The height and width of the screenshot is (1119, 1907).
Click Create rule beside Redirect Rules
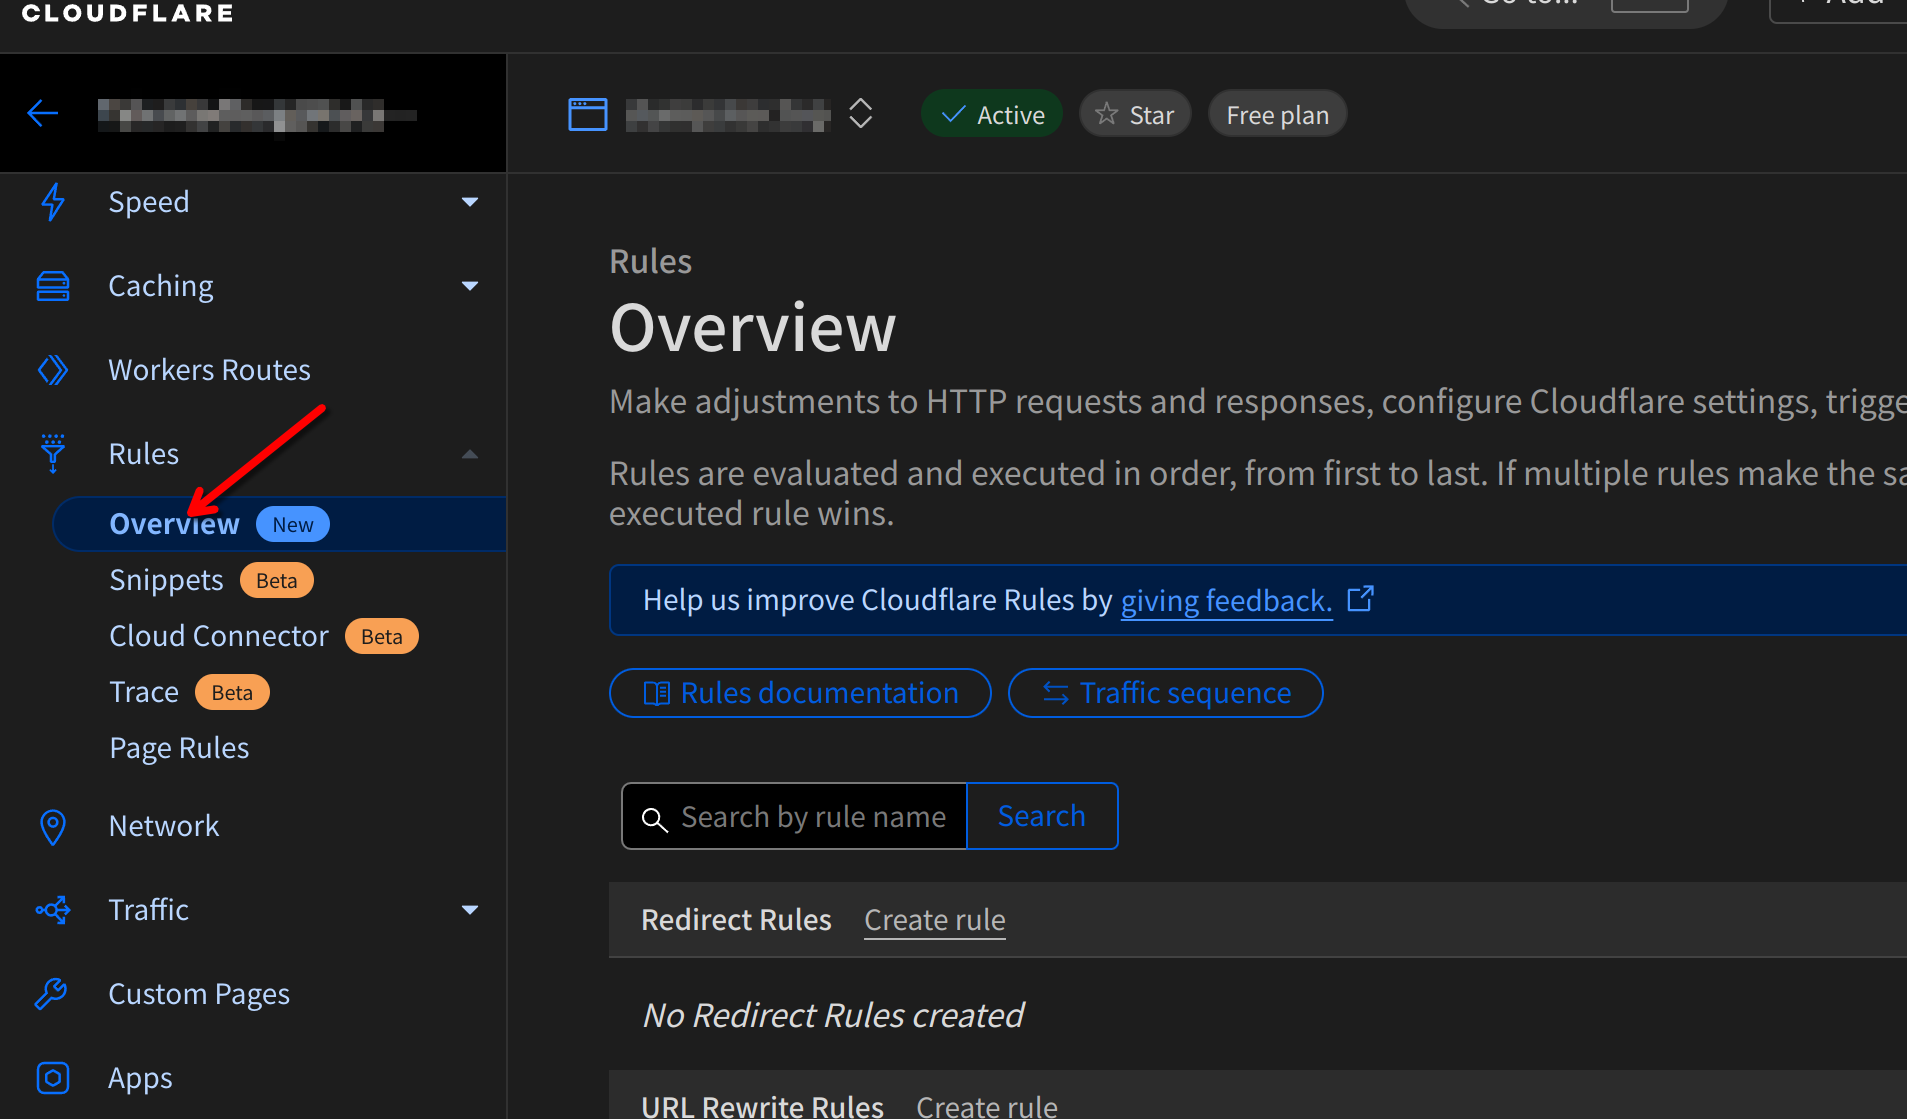click(x=935, y=920)
